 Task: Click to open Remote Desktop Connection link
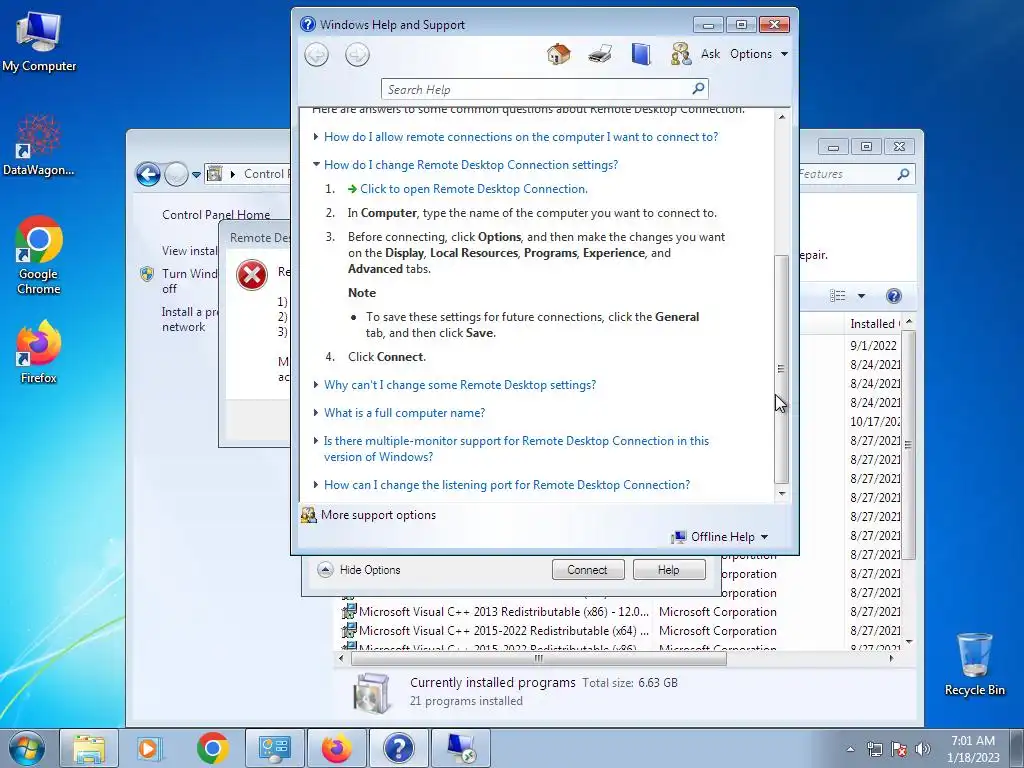click(x=473, y=189)
